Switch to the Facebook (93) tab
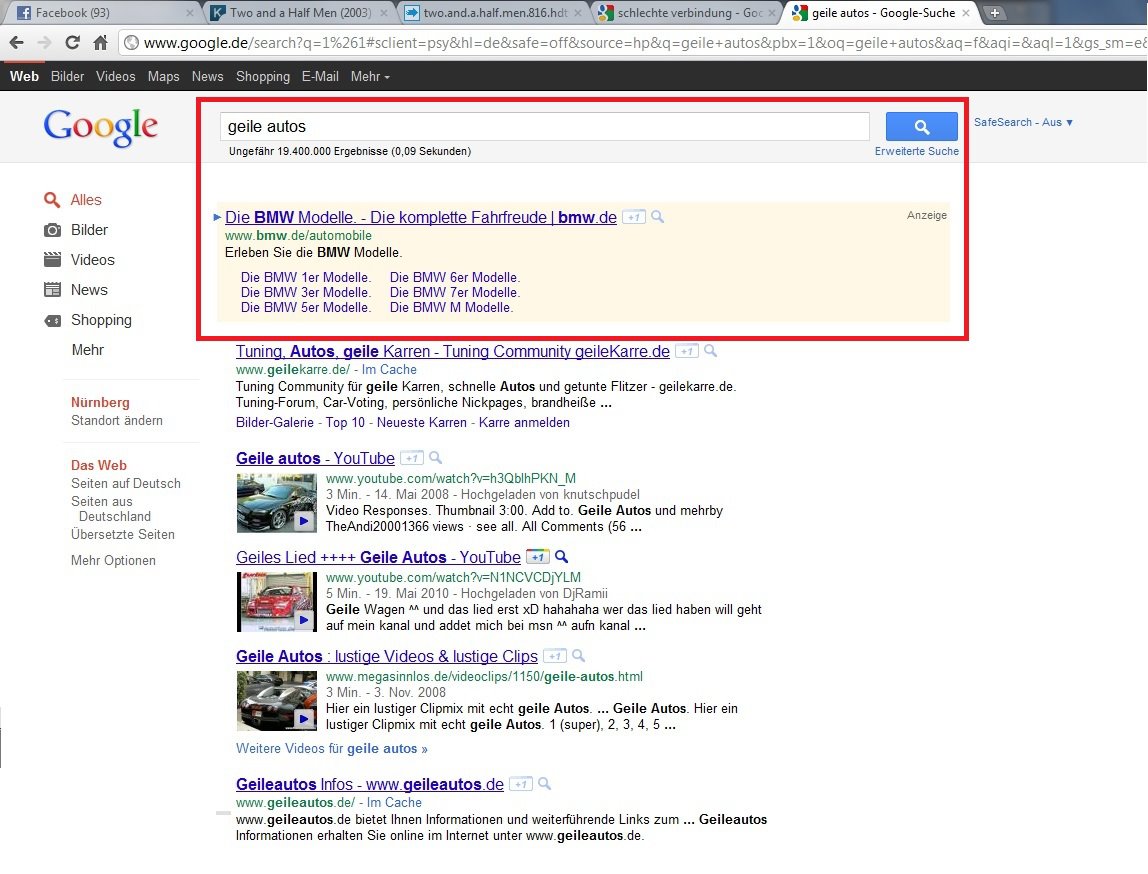 click(x=102, y=12)
